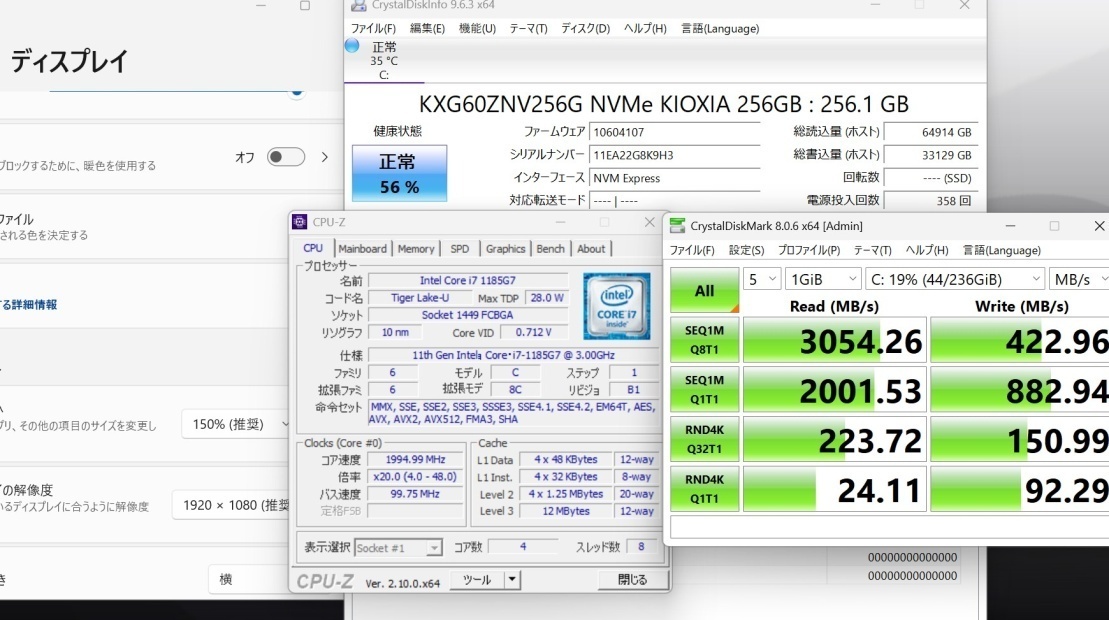Select the C: drive 35 °C temperature entry
The image size is (1109, 620).
tap(384, 61)
